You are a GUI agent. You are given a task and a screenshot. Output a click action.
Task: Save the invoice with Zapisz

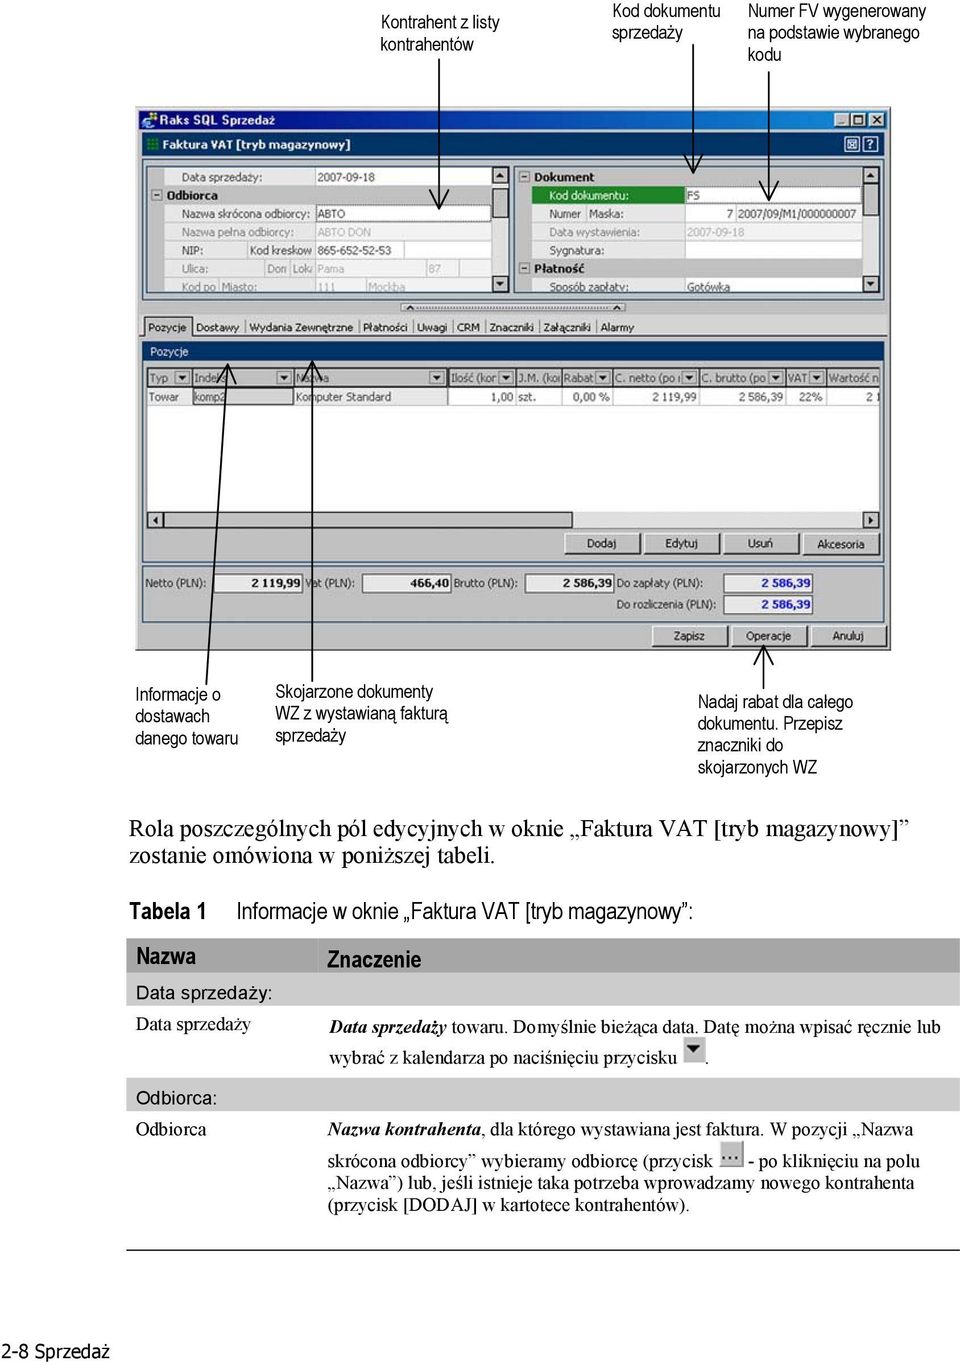(688, 636)
